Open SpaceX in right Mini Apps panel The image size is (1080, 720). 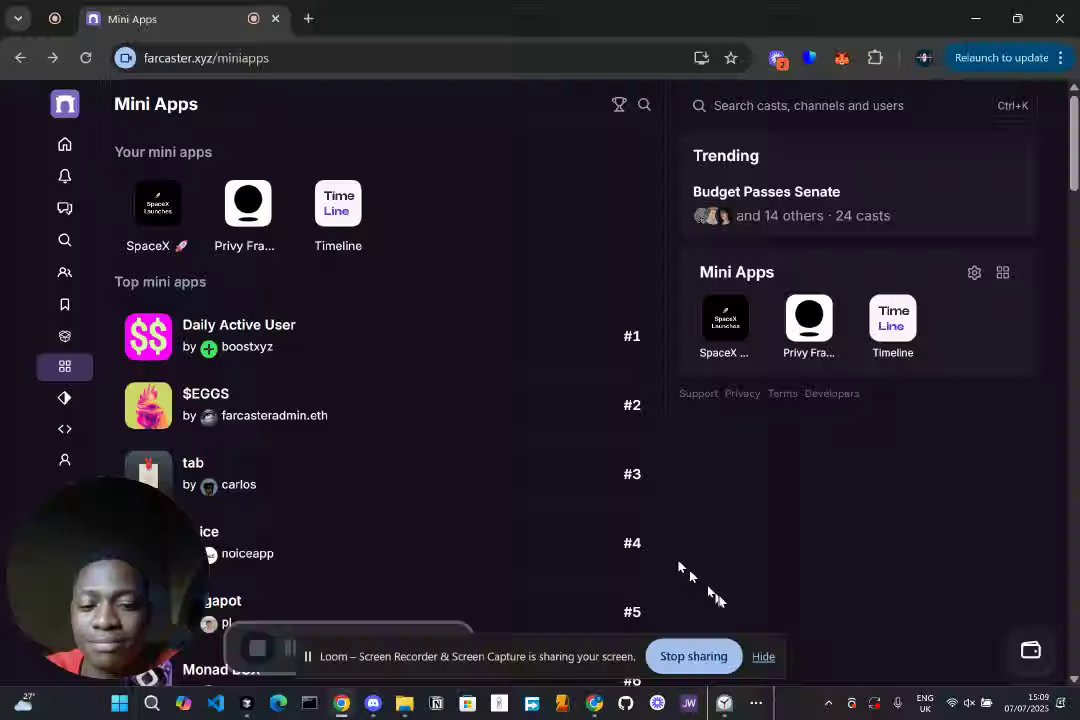pos(725,327)
